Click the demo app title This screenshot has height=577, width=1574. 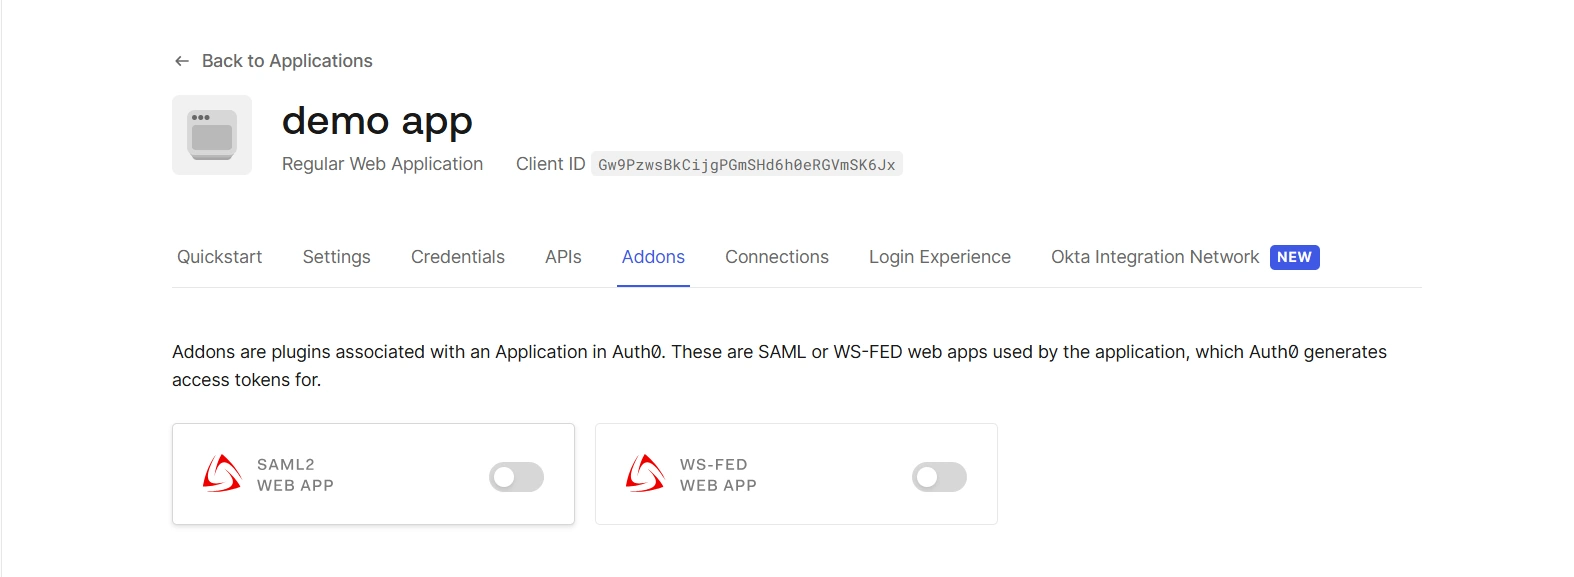pos(377,121)
